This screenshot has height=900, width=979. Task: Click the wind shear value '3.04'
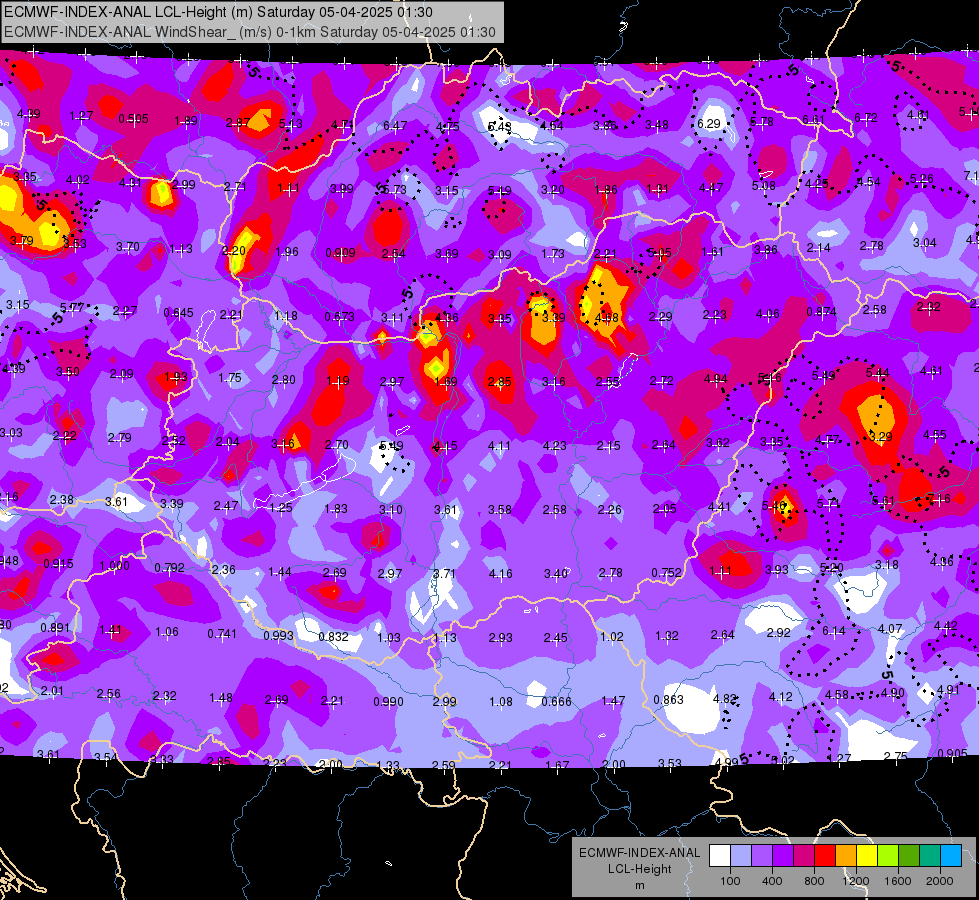coord(925,242)
